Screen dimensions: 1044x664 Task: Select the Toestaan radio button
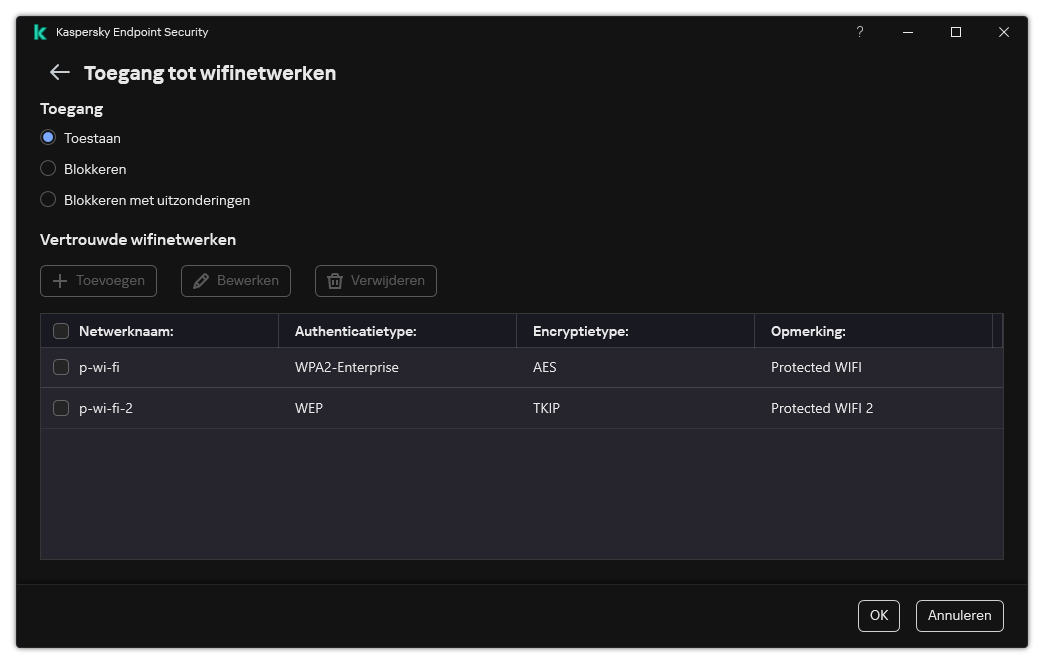pyautogui.click(x=48, y=138)
